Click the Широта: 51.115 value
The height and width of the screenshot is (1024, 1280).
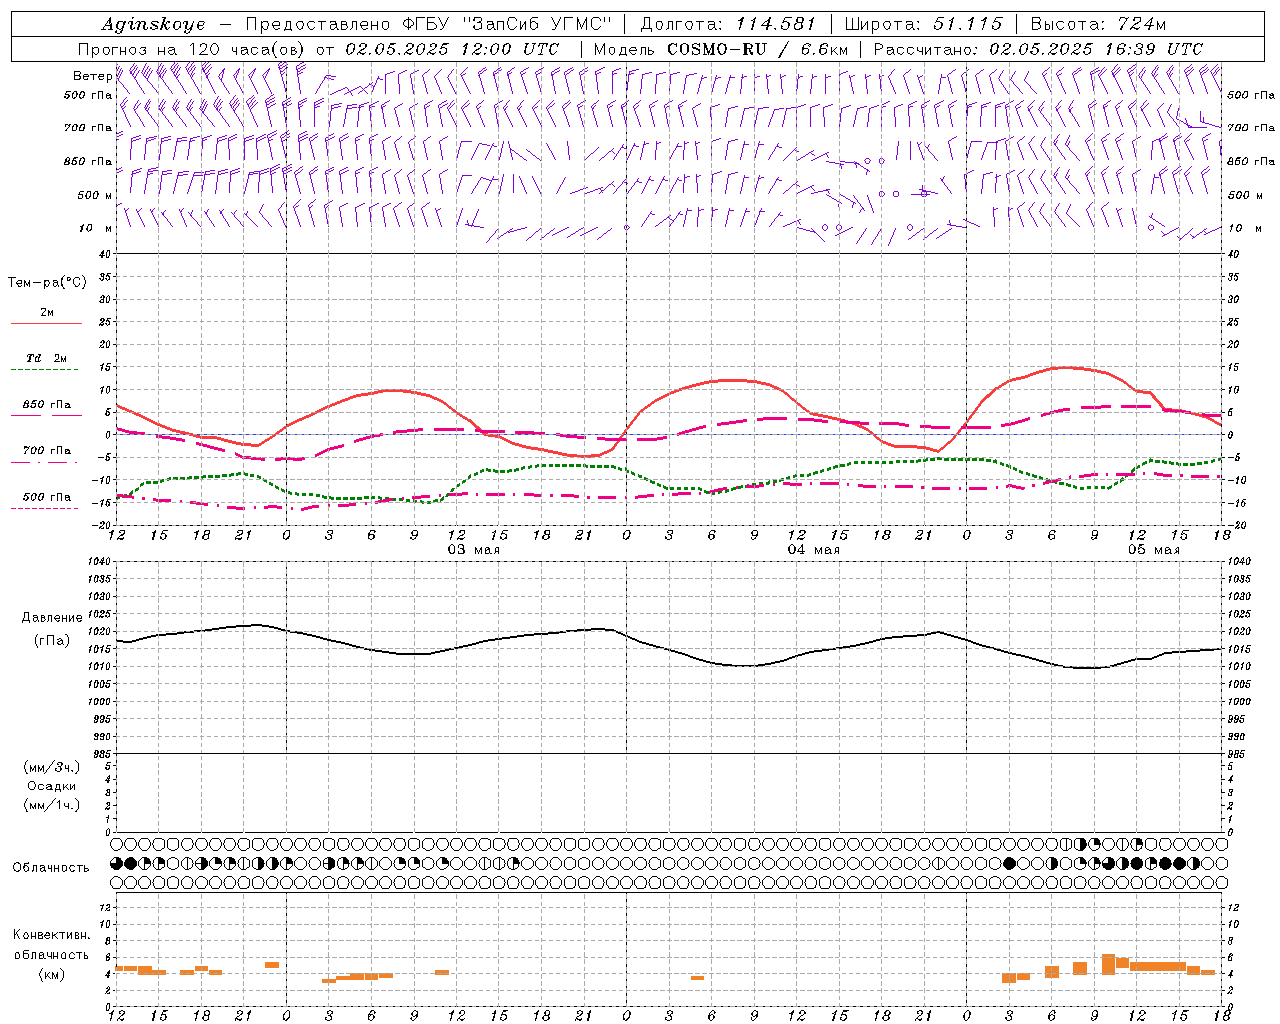tap(923, 24)
